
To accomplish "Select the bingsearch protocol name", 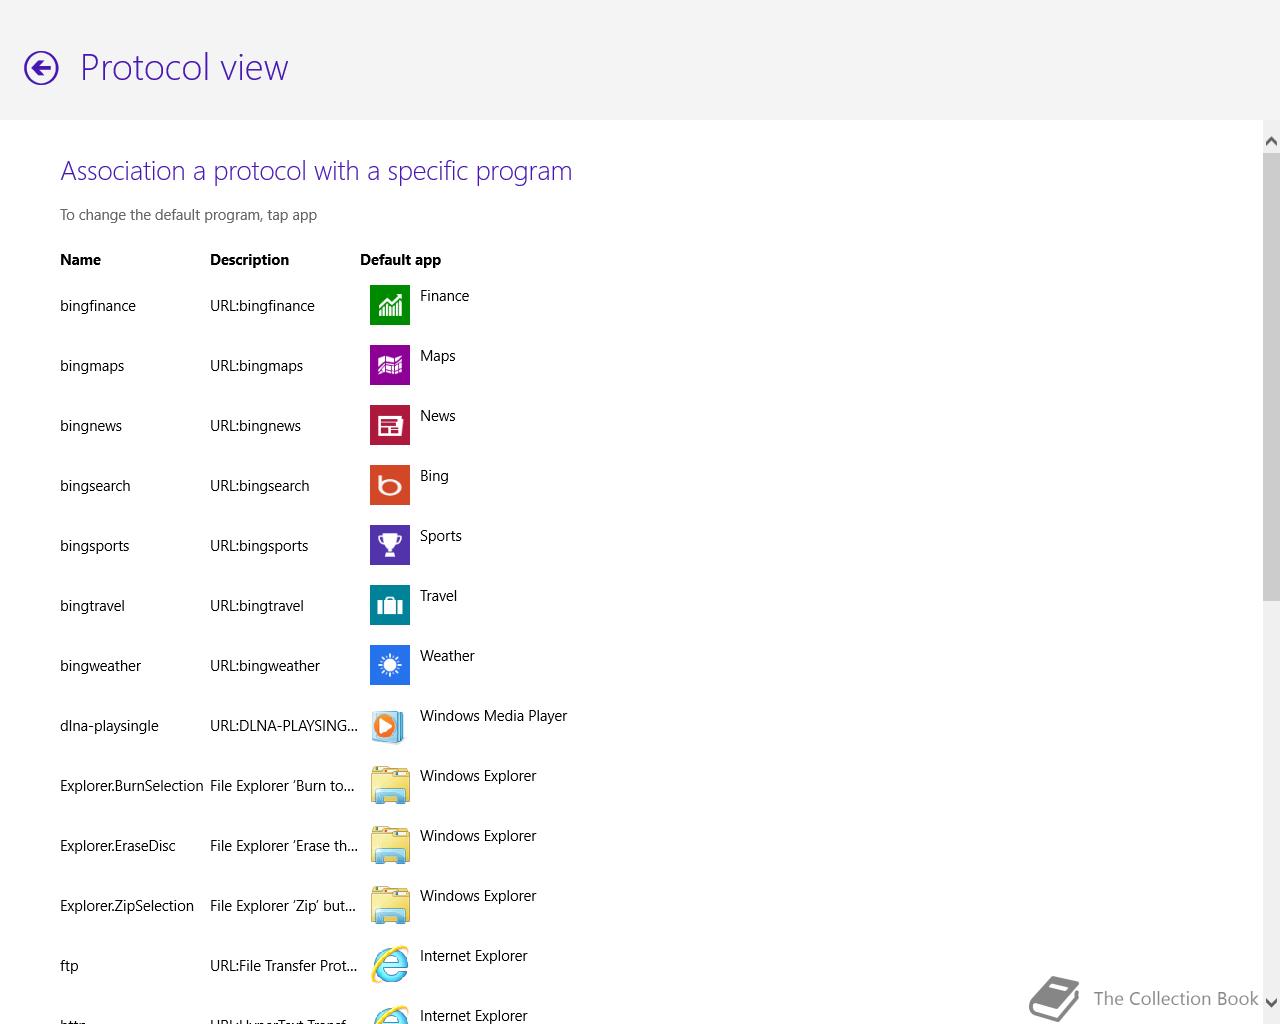I will (95, 486).
